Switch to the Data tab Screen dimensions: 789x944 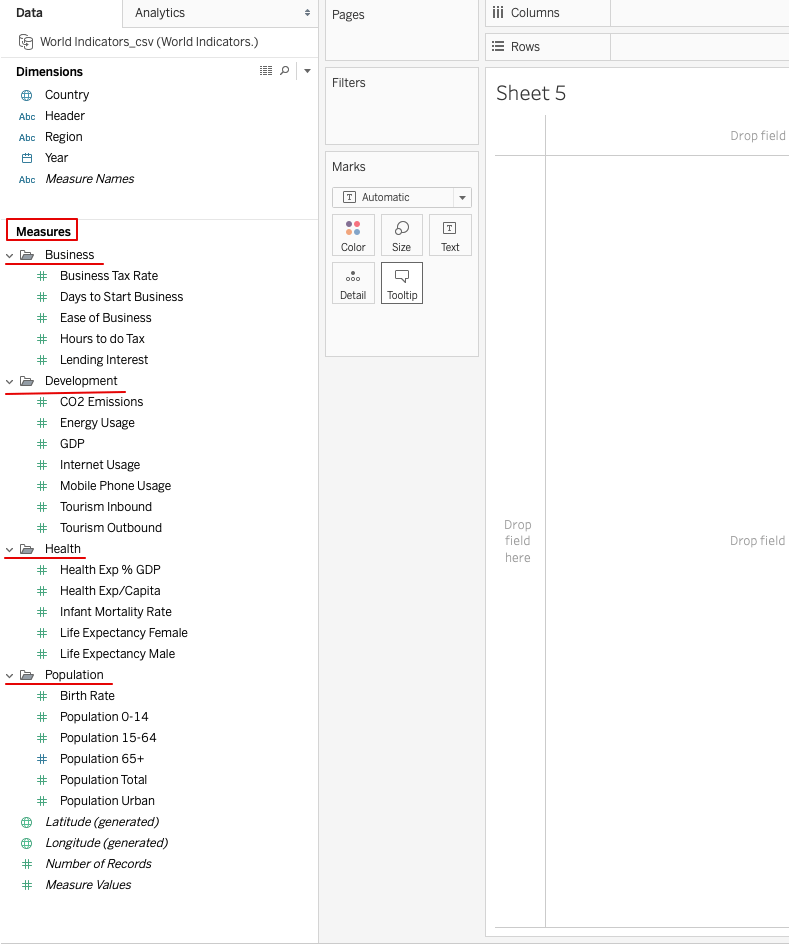point(30,13)
